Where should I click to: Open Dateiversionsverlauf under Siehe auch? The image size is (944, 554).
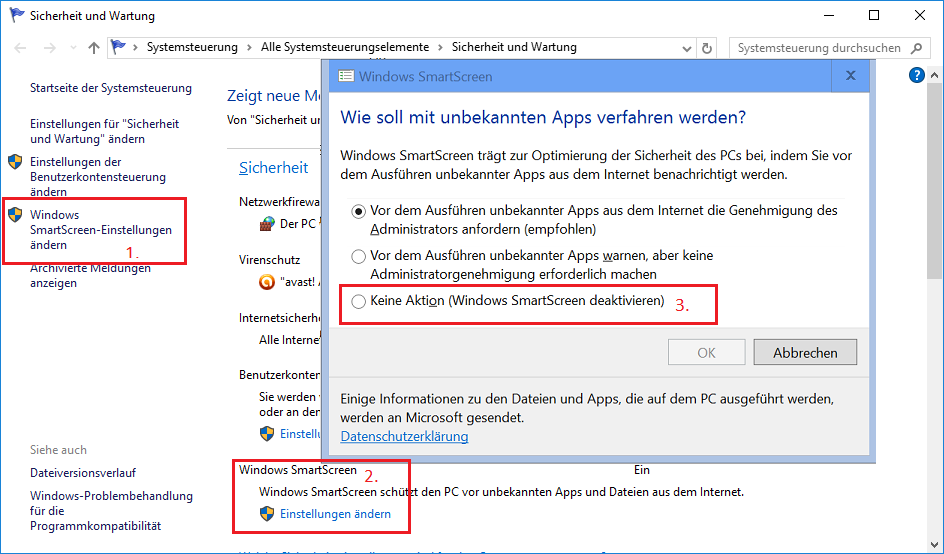(x=83, y=473)
